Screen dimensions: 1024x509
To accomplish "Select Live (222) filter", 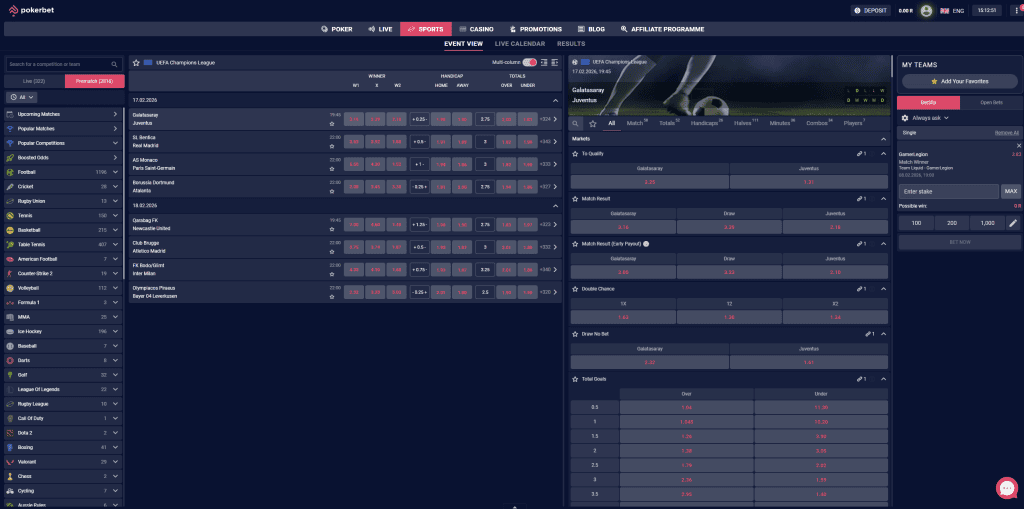I will coord(34,81).
